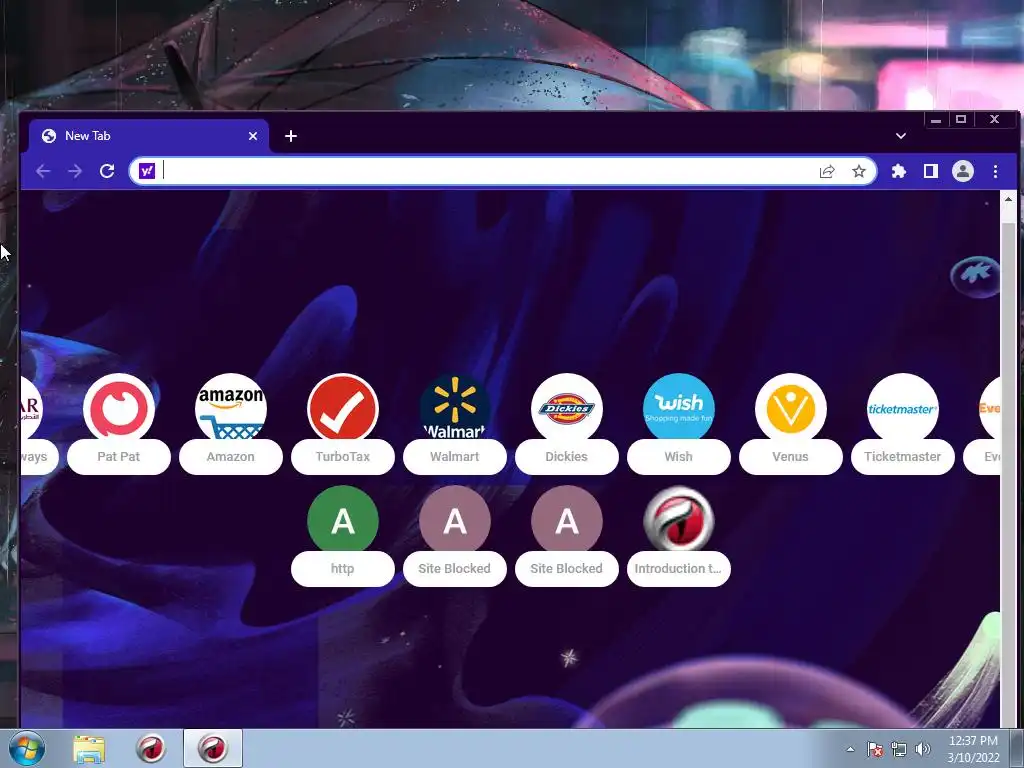Open the Pat Pat shortcut icon

click(x=119, y=408)
